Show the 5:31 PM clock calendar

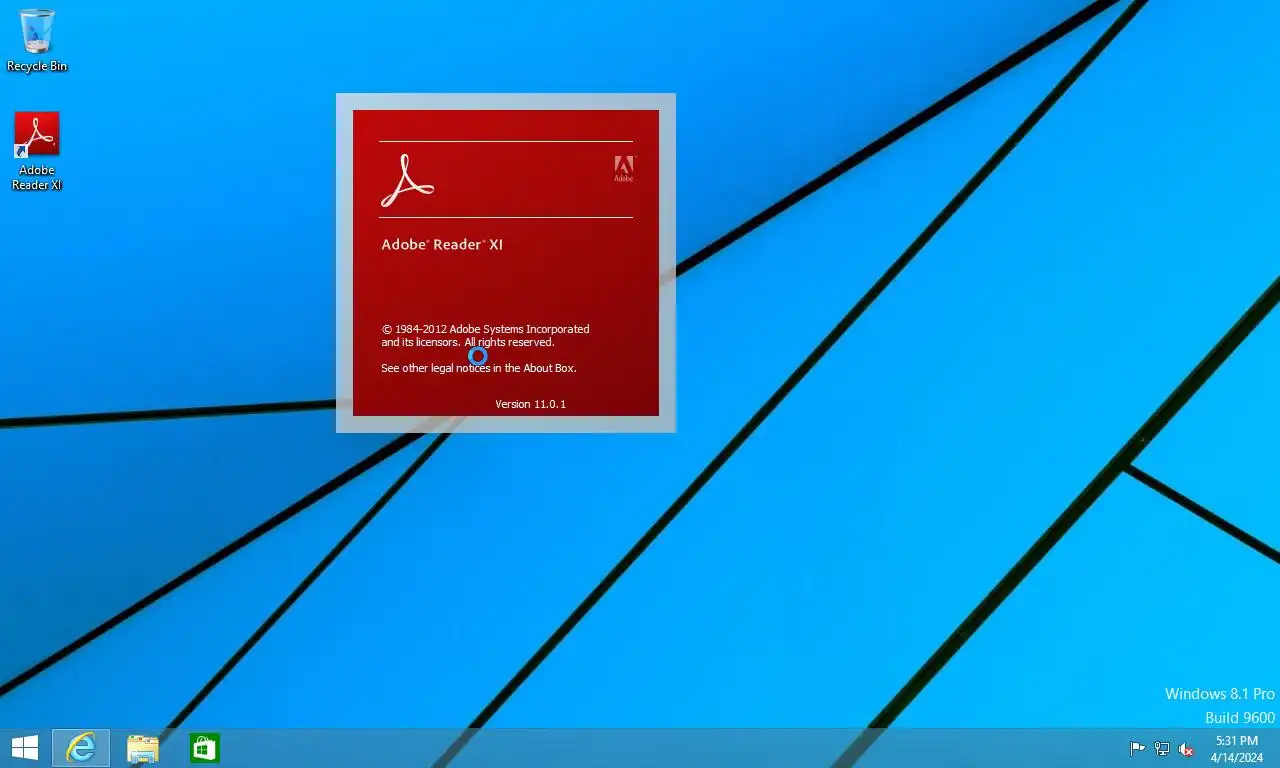1237,749
